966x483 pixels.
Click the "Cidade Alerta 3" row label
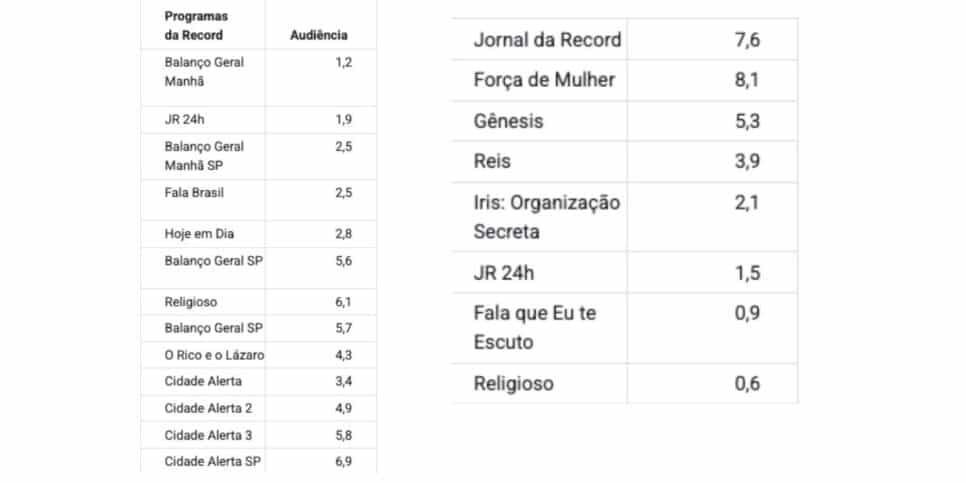(x=210, y=435)
